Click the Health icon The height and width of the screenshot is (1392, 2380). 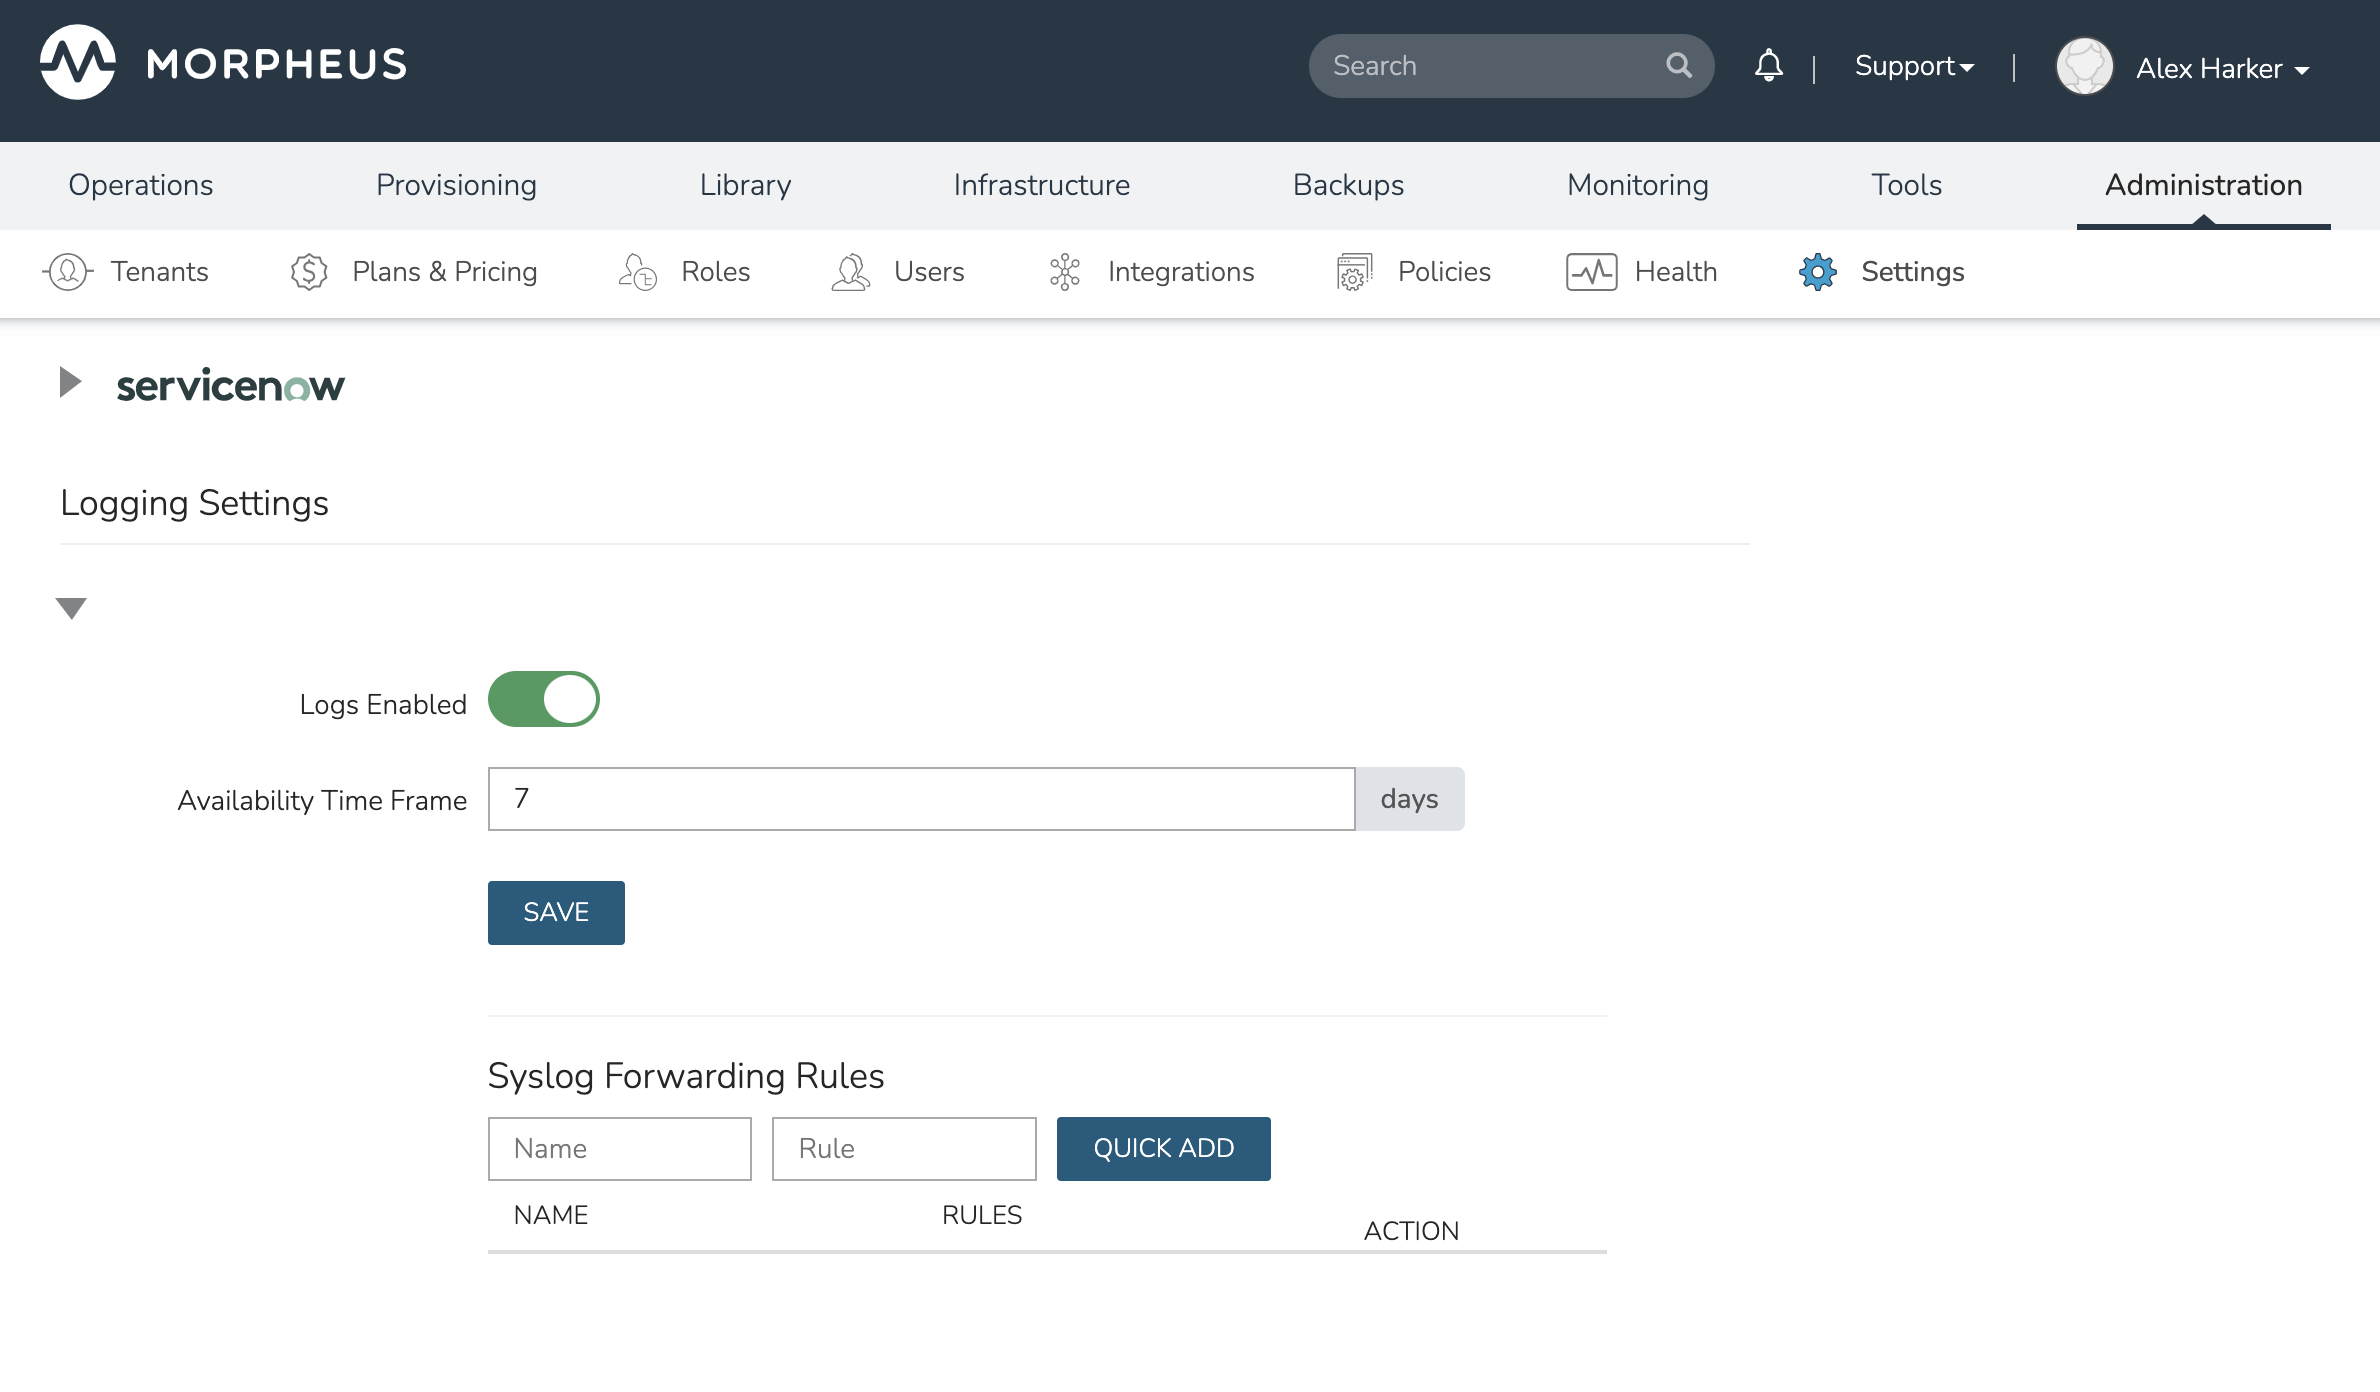point(1593,272)
